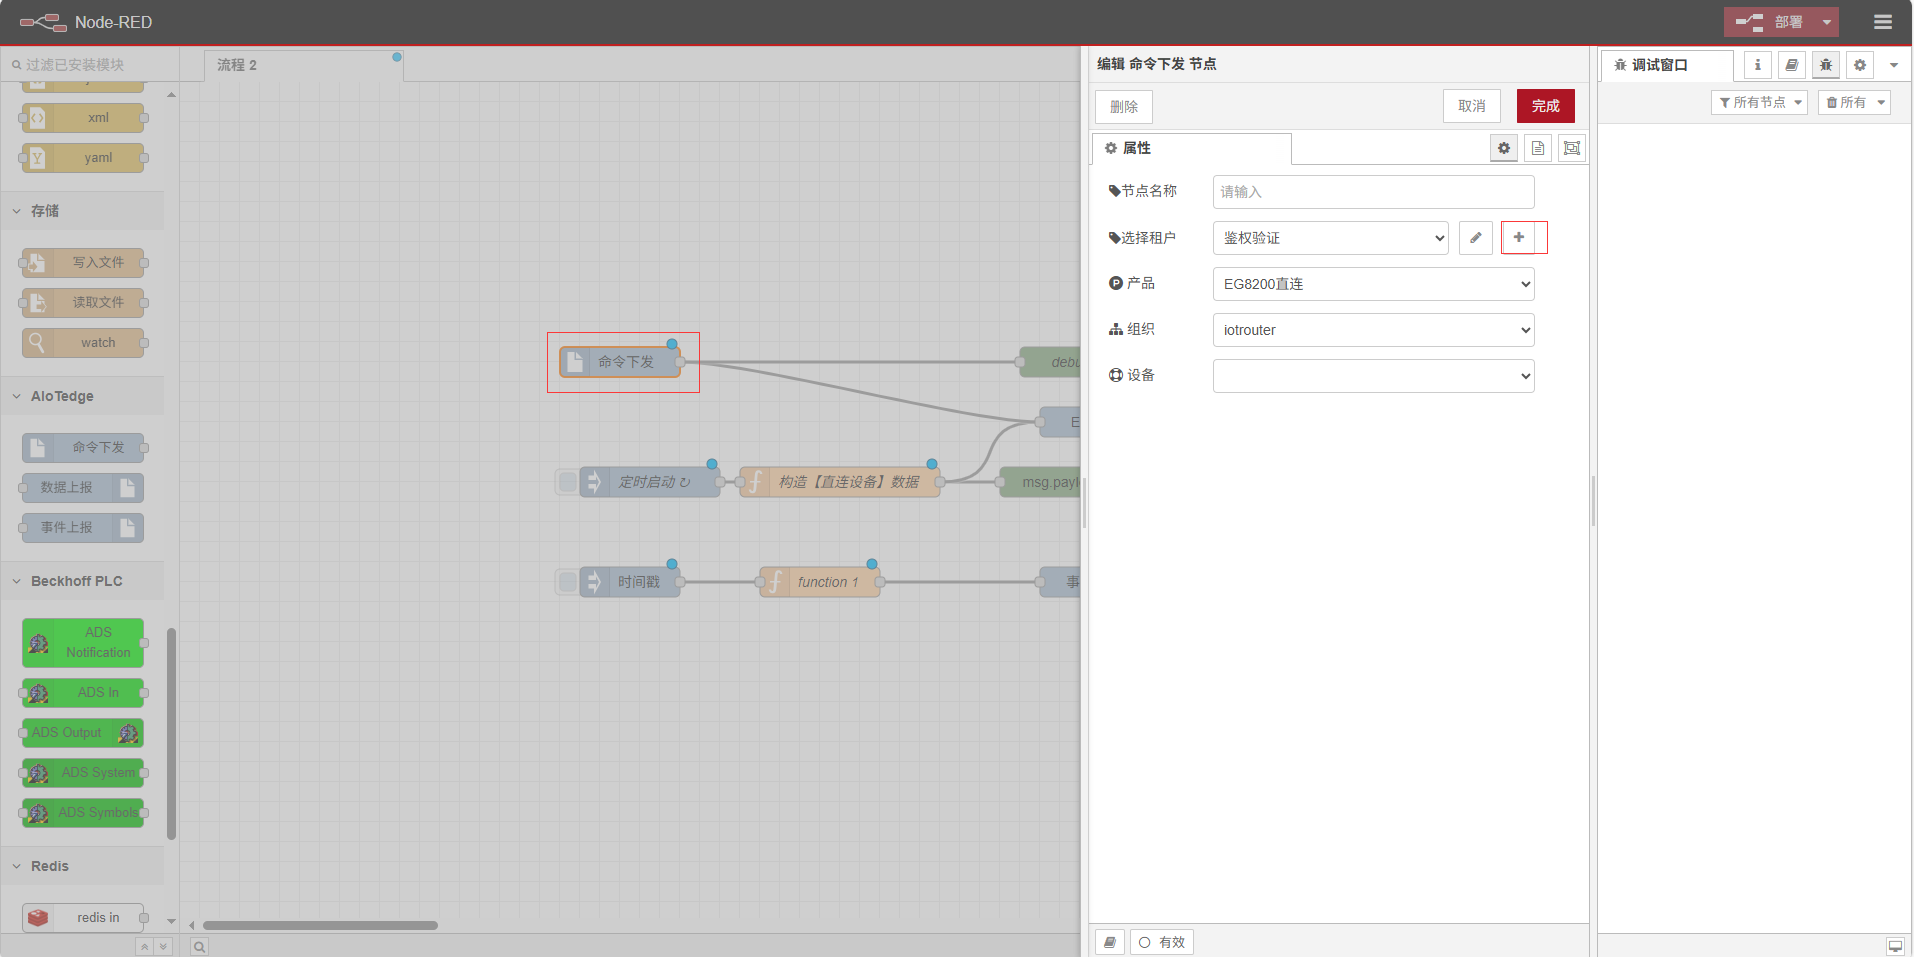This screenshot has height=957, width=1914.
Task: Toggle the 时间戳 inject node button
Action: pos(567,582)
